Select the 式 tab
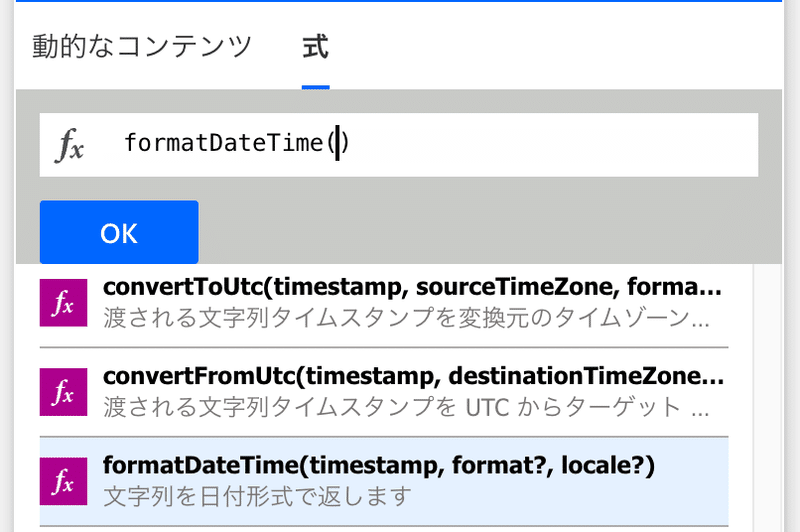The height and width of the screenshot is (532, 800). pyautogui.click(x=315, y=46)
